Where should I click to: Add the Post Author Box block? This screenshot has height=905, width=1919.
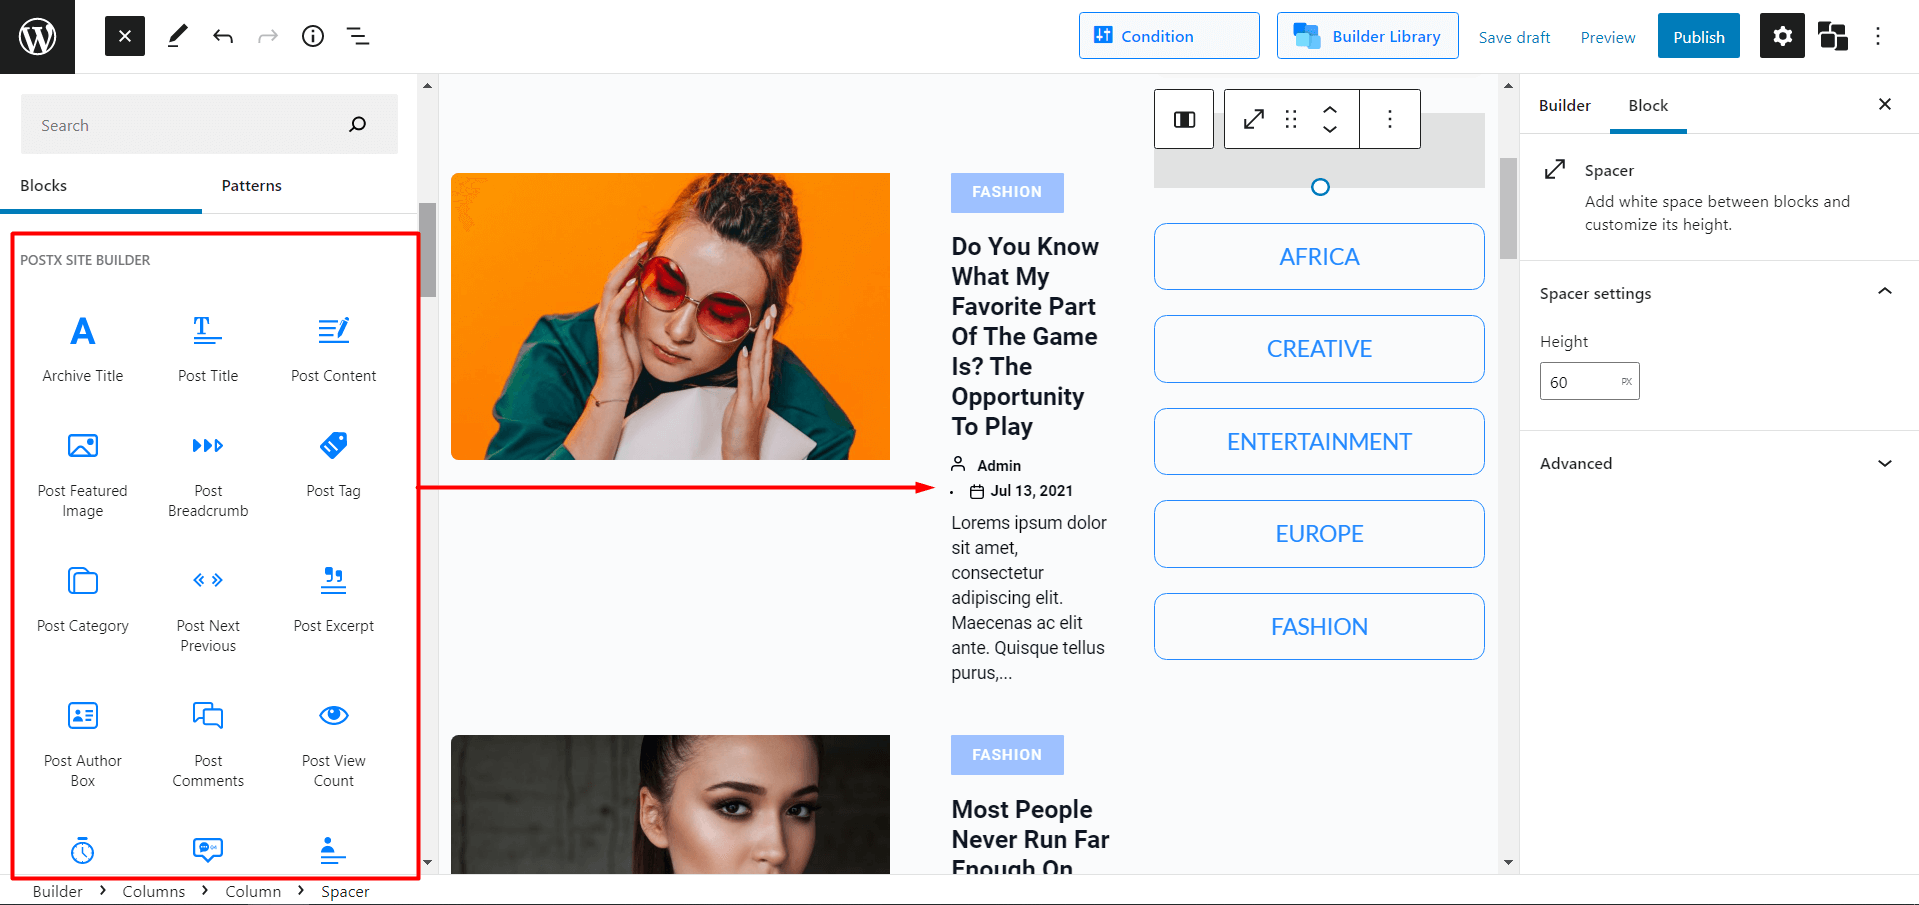pos(83,742)
